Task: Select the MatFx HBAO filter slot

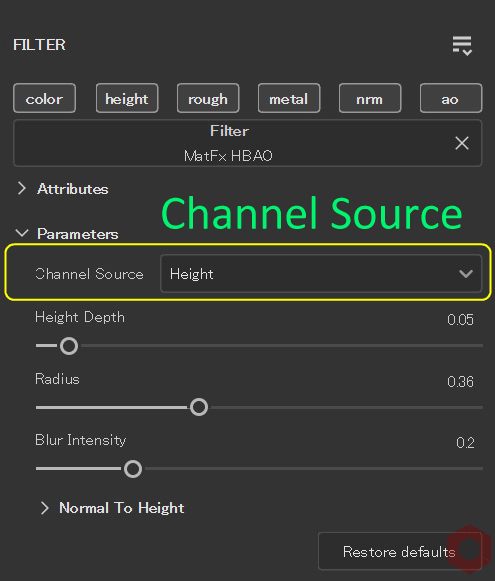Action: point(247,143)
